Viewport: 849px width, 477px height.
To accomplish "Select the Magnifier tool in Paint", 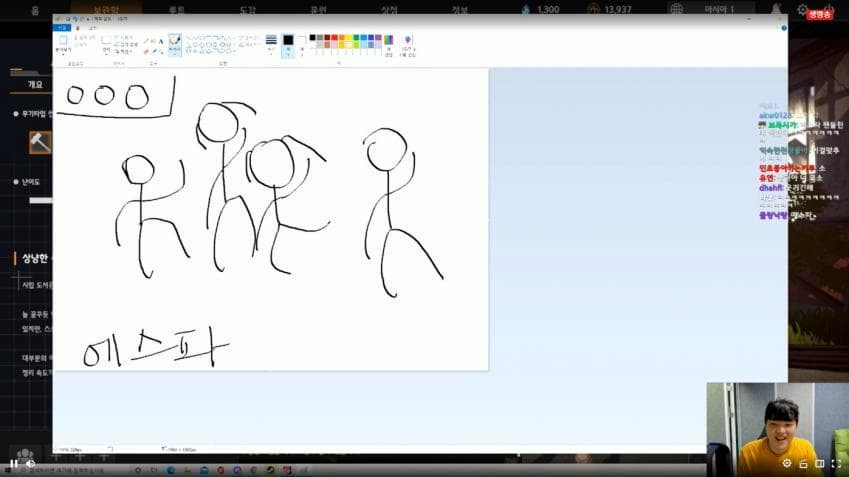I will [161, 52].
